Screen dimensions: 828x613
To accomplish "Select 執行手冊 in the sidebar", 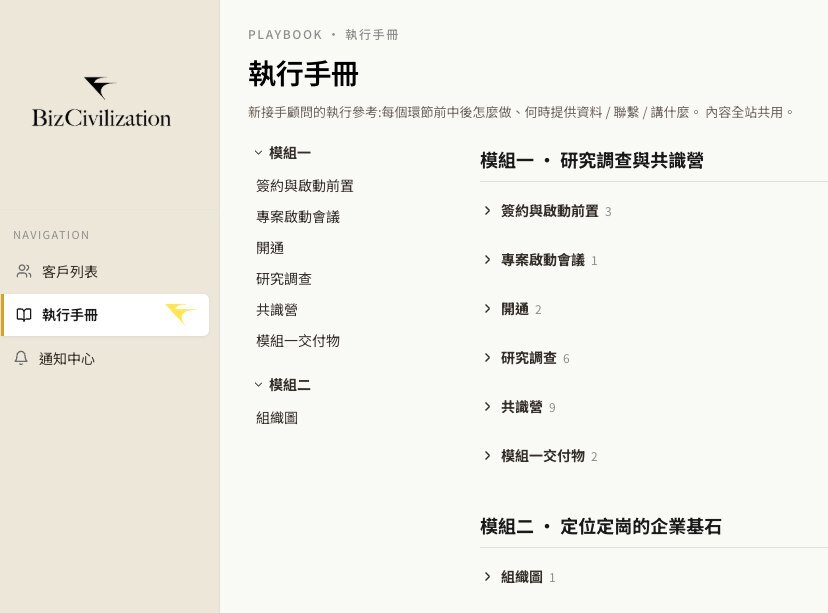I will coord(105,315).
